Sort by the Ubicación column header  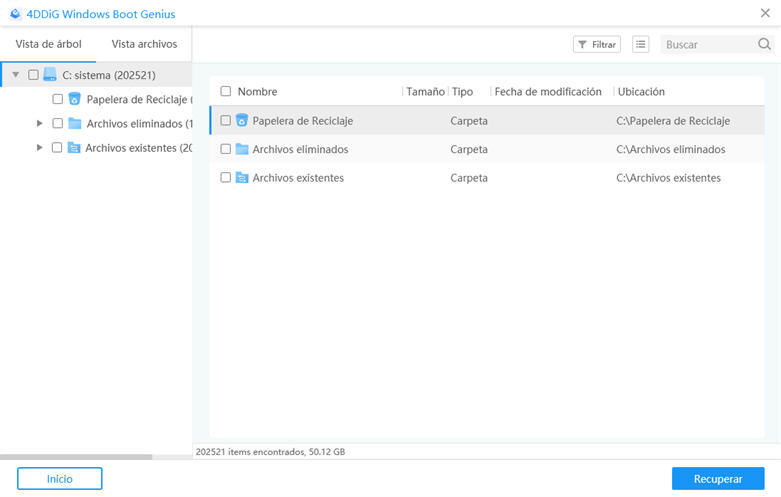pyautogui.click(x=641, y=91)
